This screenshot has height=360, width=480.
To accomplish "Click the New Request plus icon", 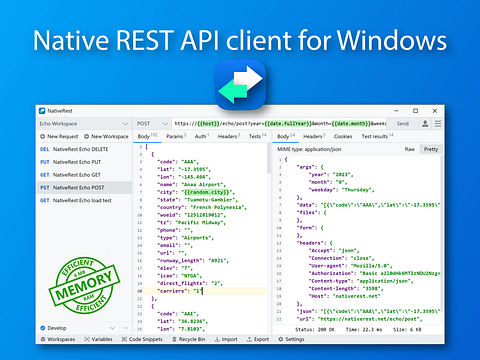I will (x=42, y=136).
